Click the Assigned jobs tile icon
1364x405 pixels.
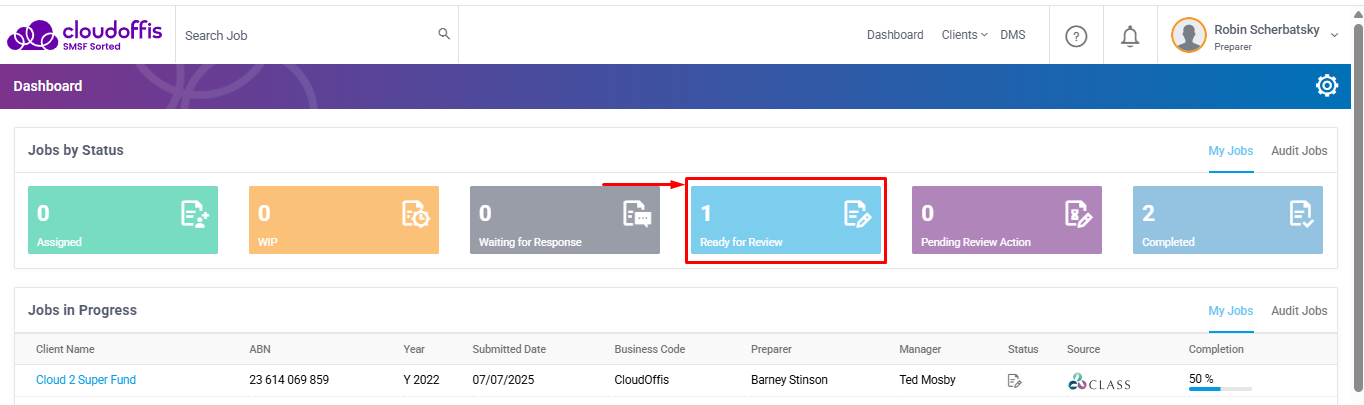click(x=194, y=214)
